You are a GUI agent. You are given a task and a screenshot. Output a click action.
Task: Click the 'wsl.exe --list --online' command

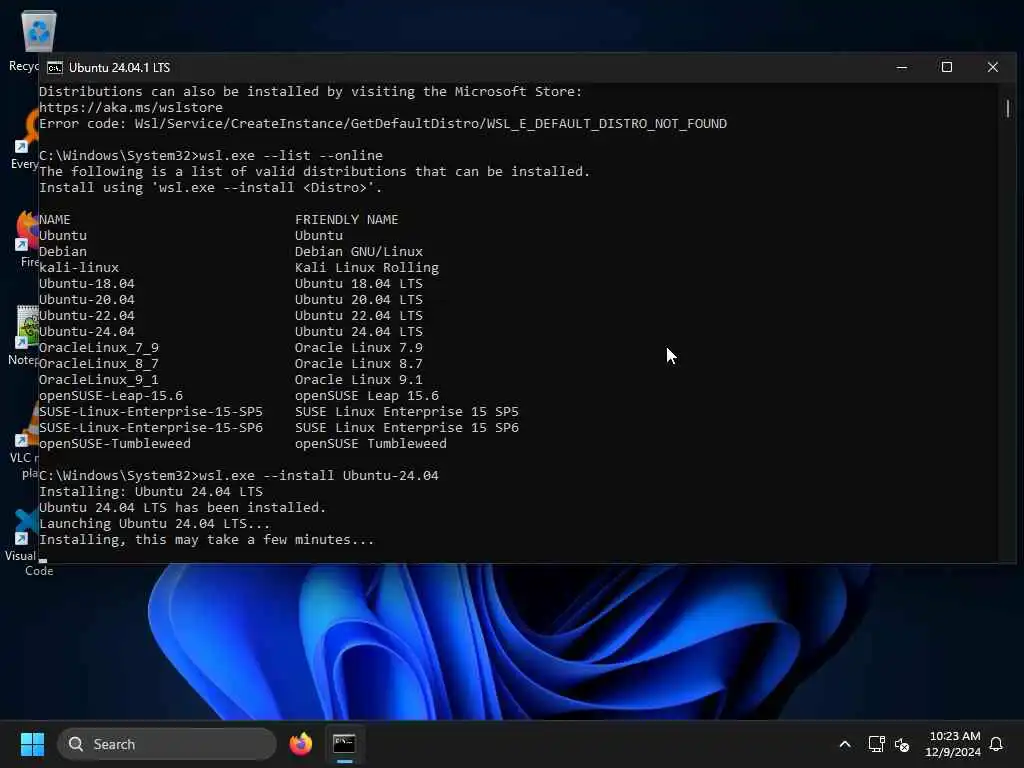(x=291, y=155)
